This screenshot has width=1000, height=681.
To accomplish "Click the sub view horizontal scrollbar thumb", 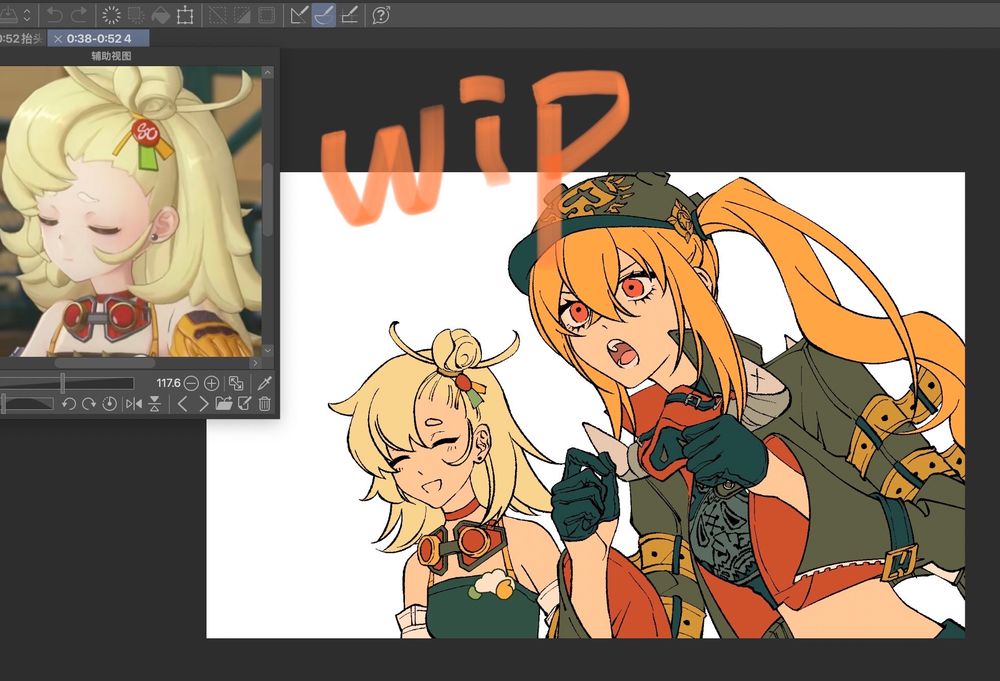I will click(104, 363).
